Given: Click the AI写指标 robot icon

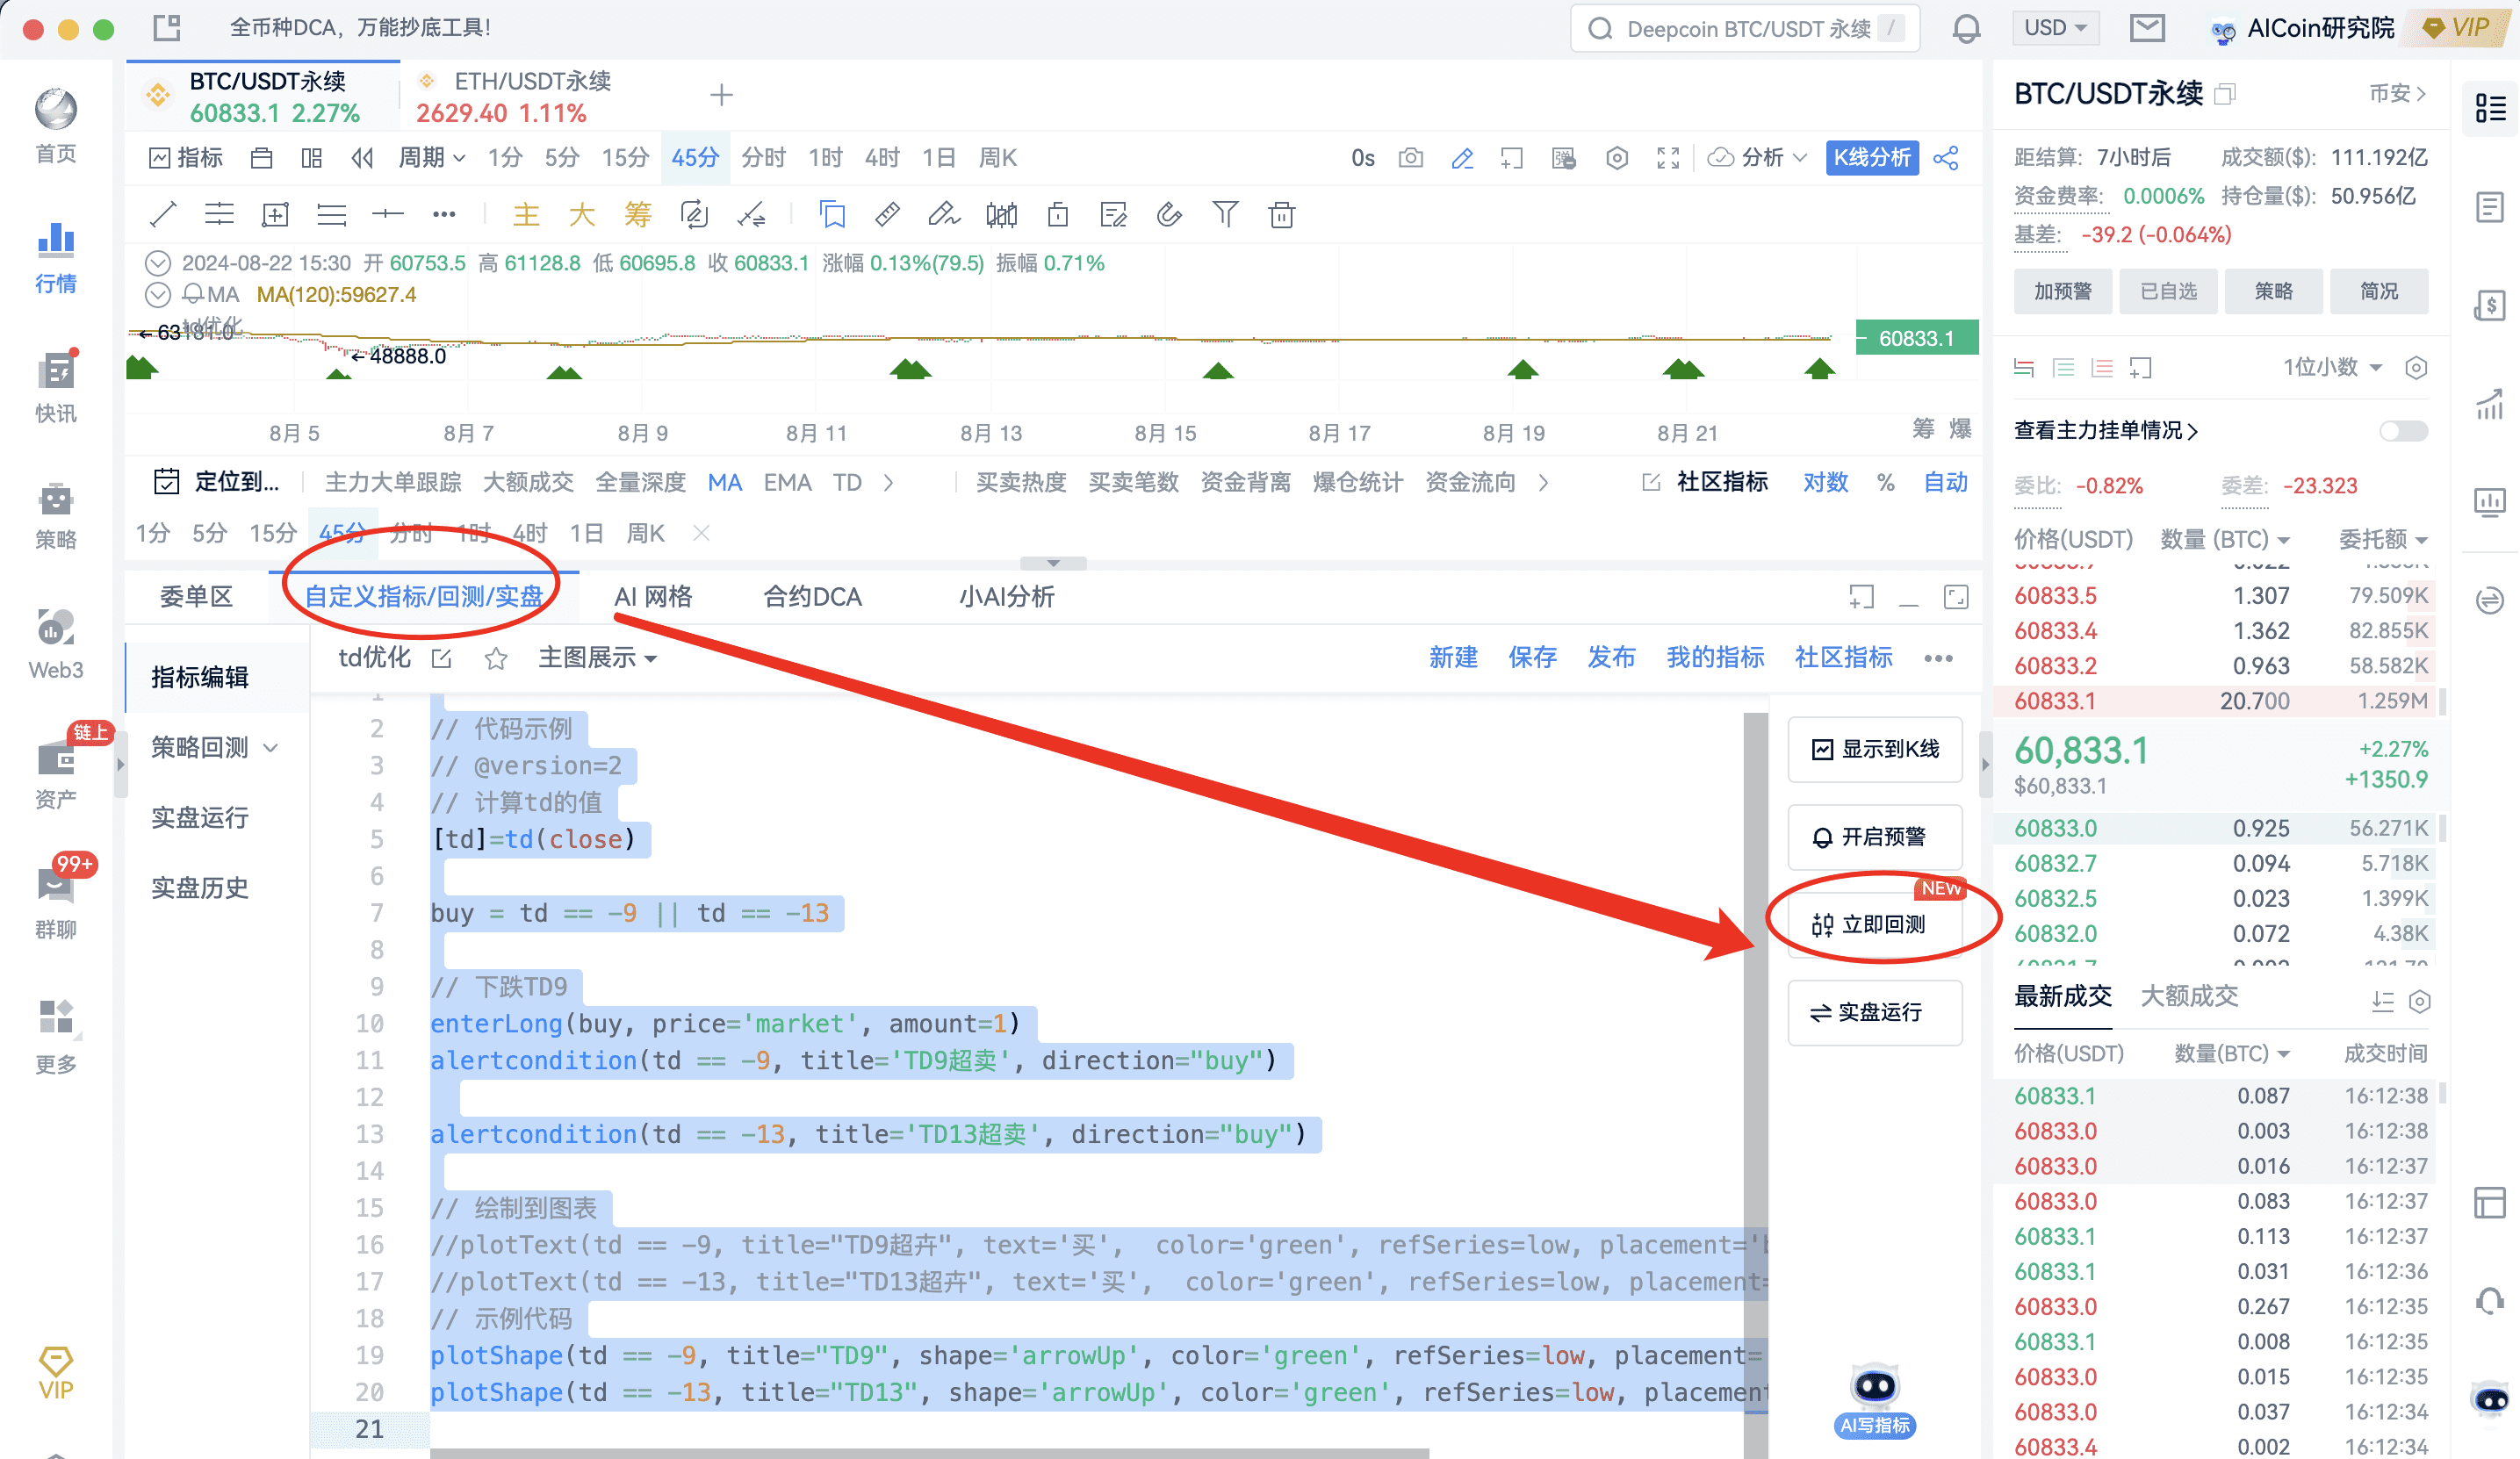Looking at the screenshot, I should [1874, 1398].
